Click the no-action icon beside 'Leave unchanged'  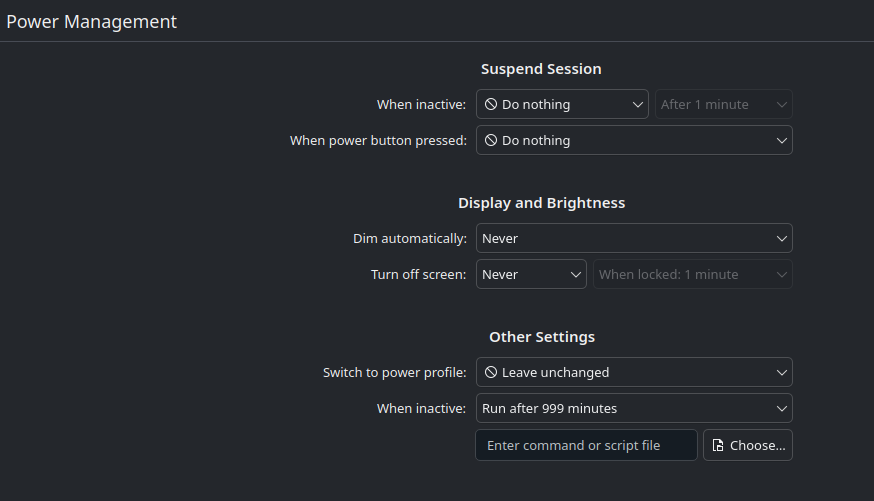point(491,373)
